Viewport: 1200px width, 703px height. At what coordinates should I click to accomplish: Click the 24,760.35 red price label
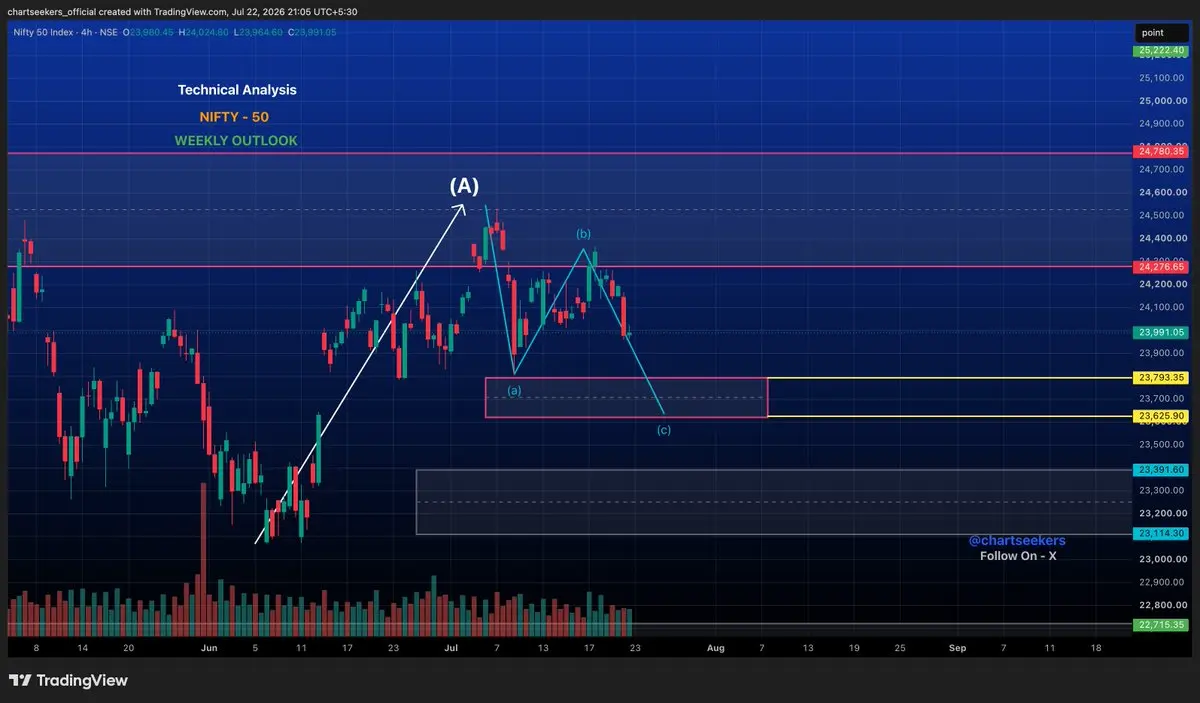[x=1159, y=152]
